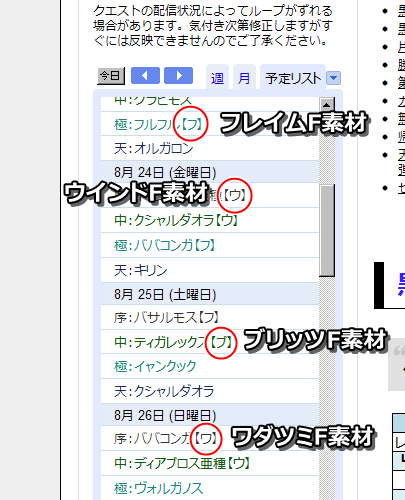405x500 pixels.
Task: Go to next period with right arrow
Action: pyautogui.click(x=178, y=76)
